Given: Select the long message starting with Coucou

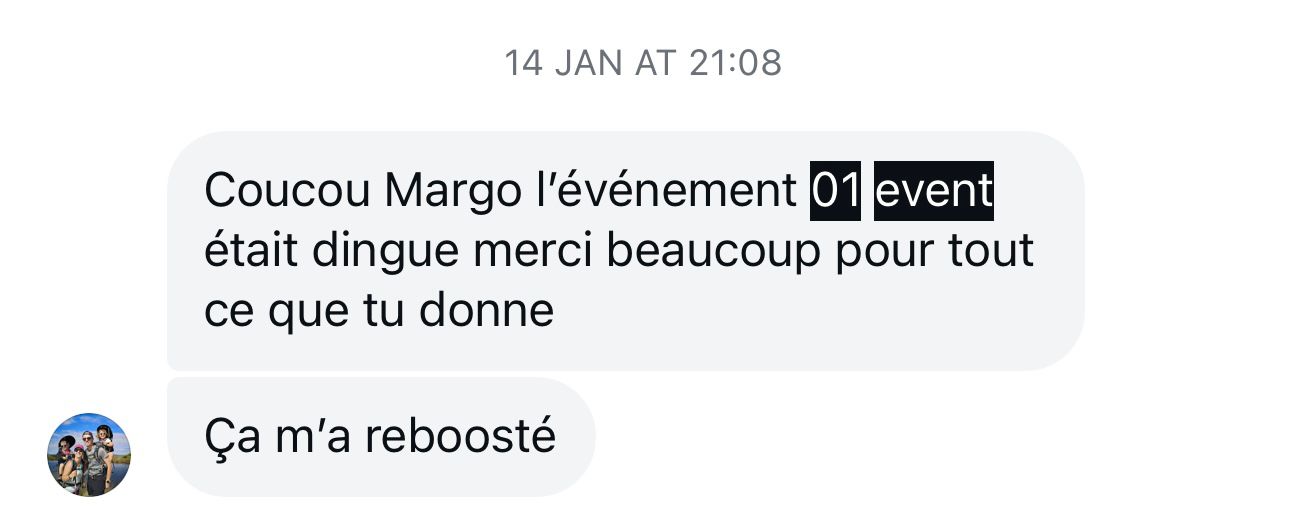Looking at the screenshot, I should 626,251.
